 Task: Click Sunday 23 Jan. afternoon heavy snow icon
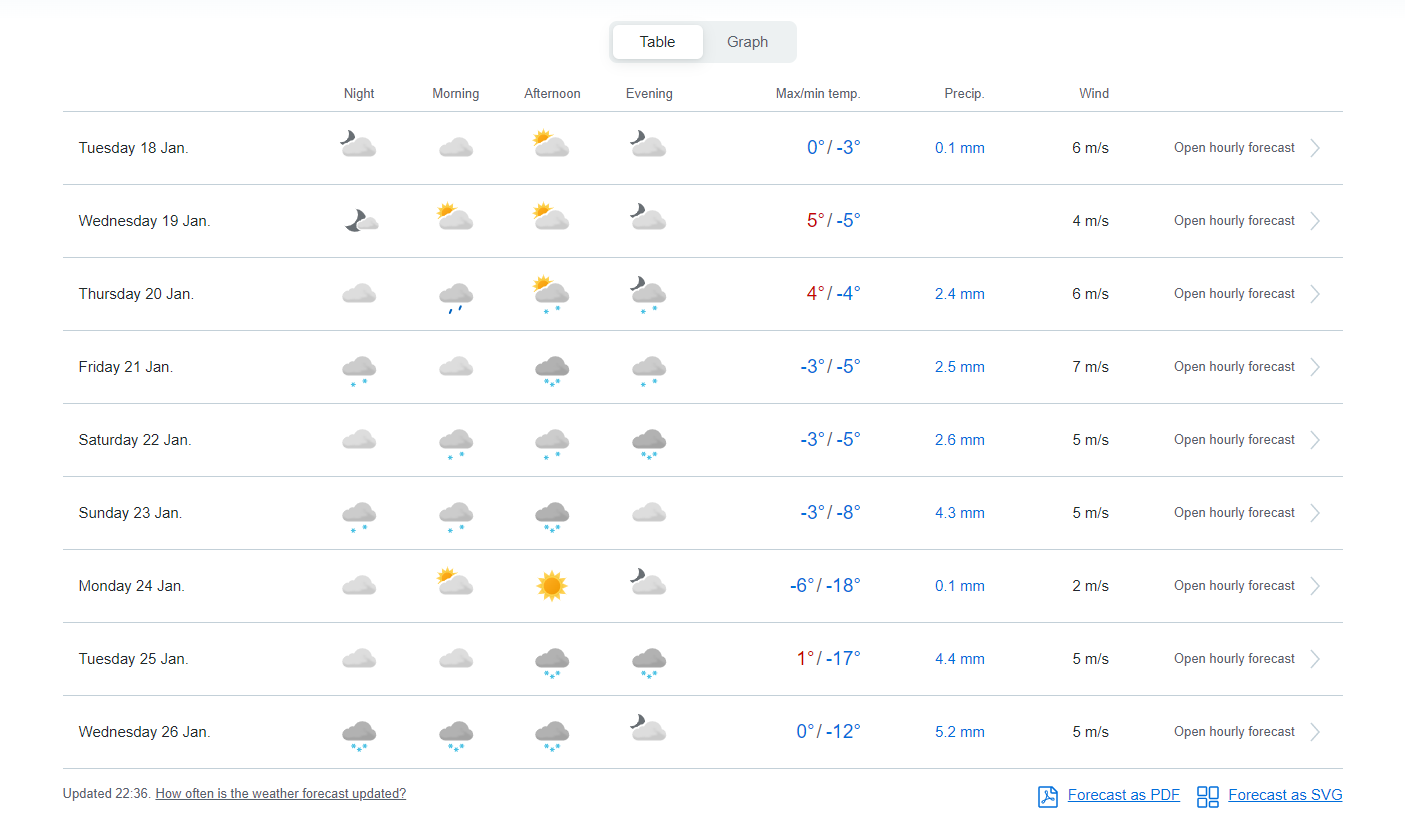(552, 514)
